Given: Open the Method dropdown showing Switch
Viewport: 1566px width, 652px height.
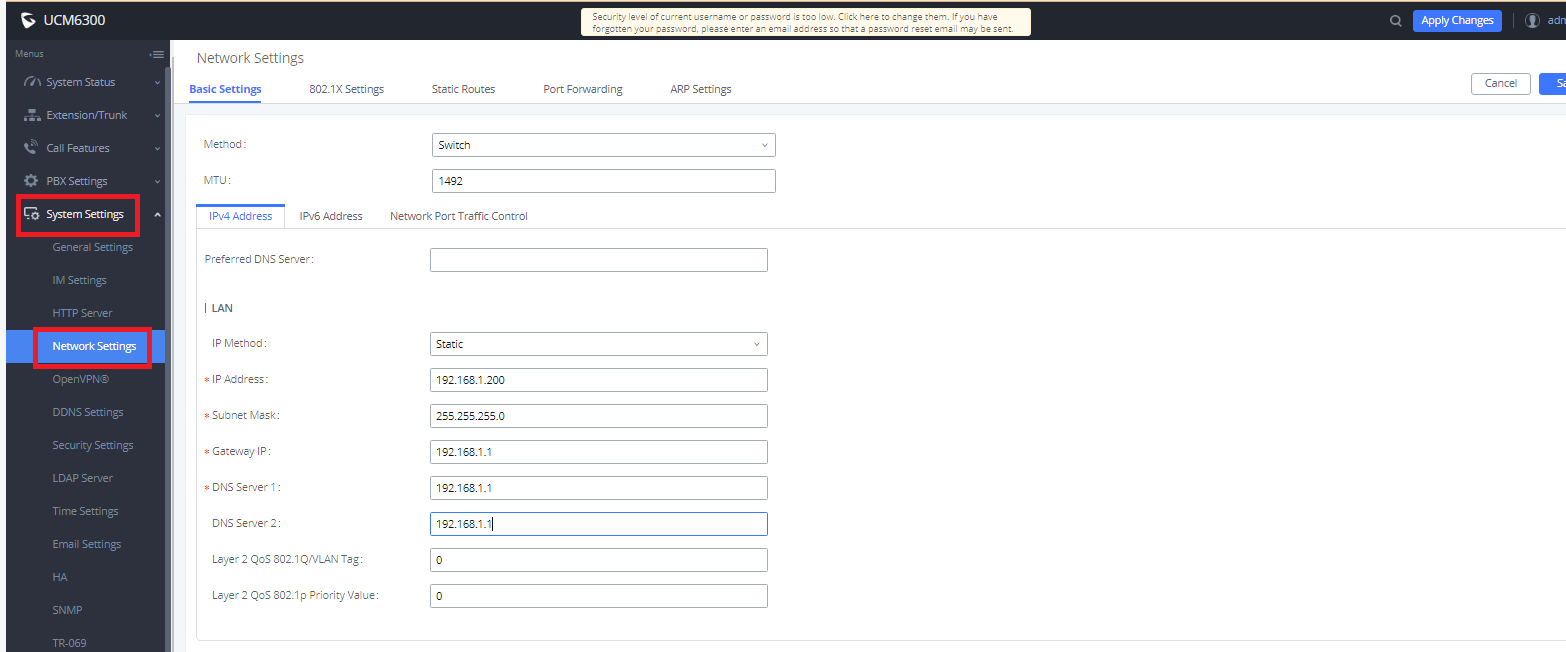Looking at the screenshot, I should pos(603,145).
